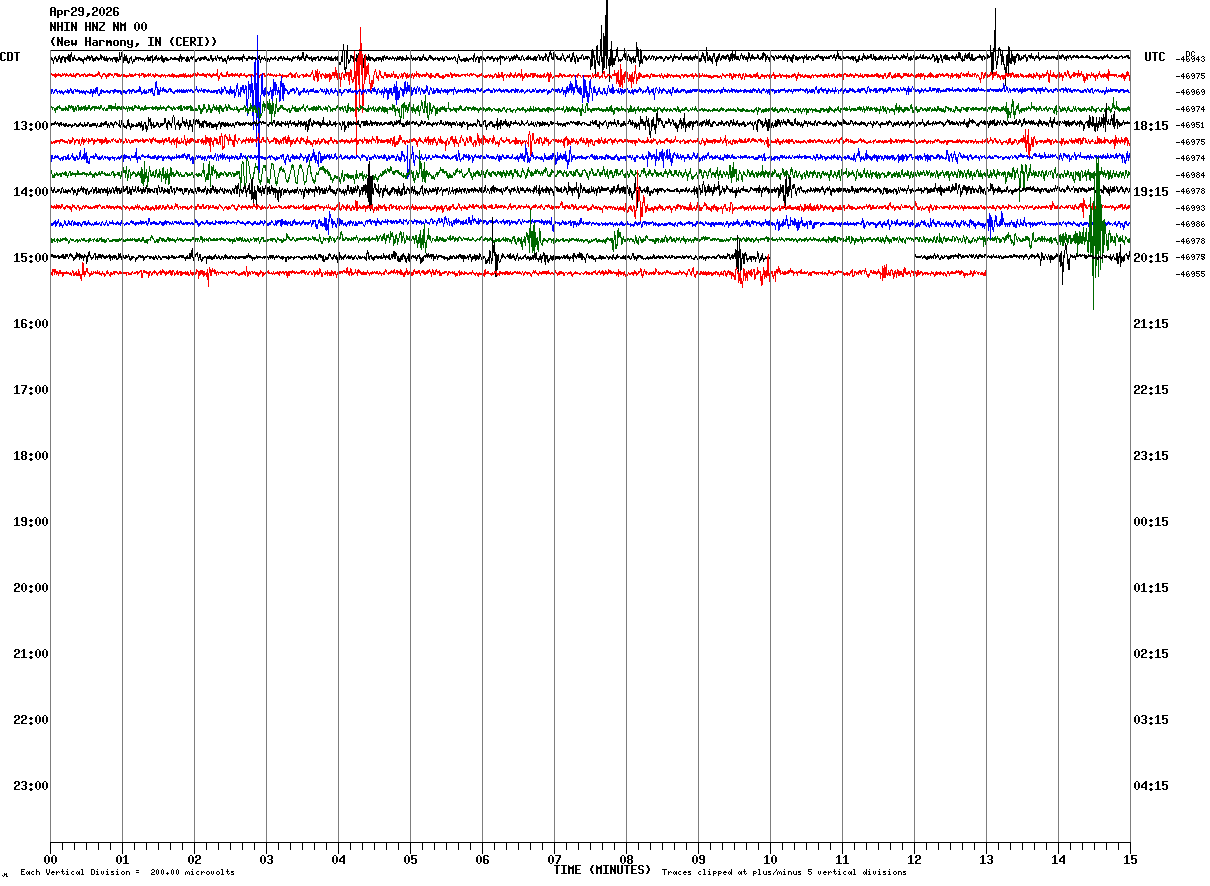The height and width of the screenshot is (886, 1210).
Task: Click the 13:00 CDT time label
Action: coord(31,126)
